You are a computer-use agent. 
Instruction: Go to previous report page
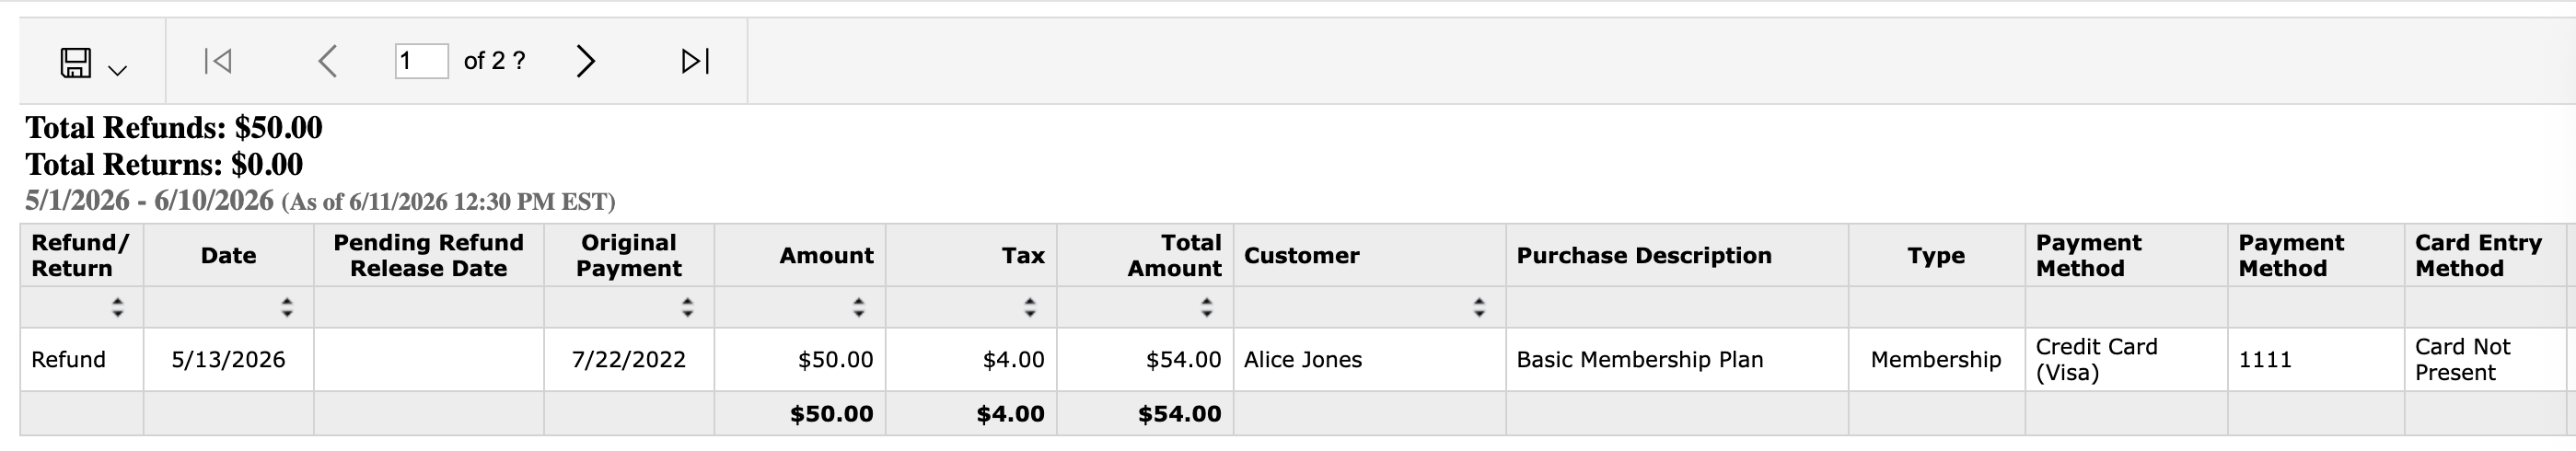(x=327, y=61)
